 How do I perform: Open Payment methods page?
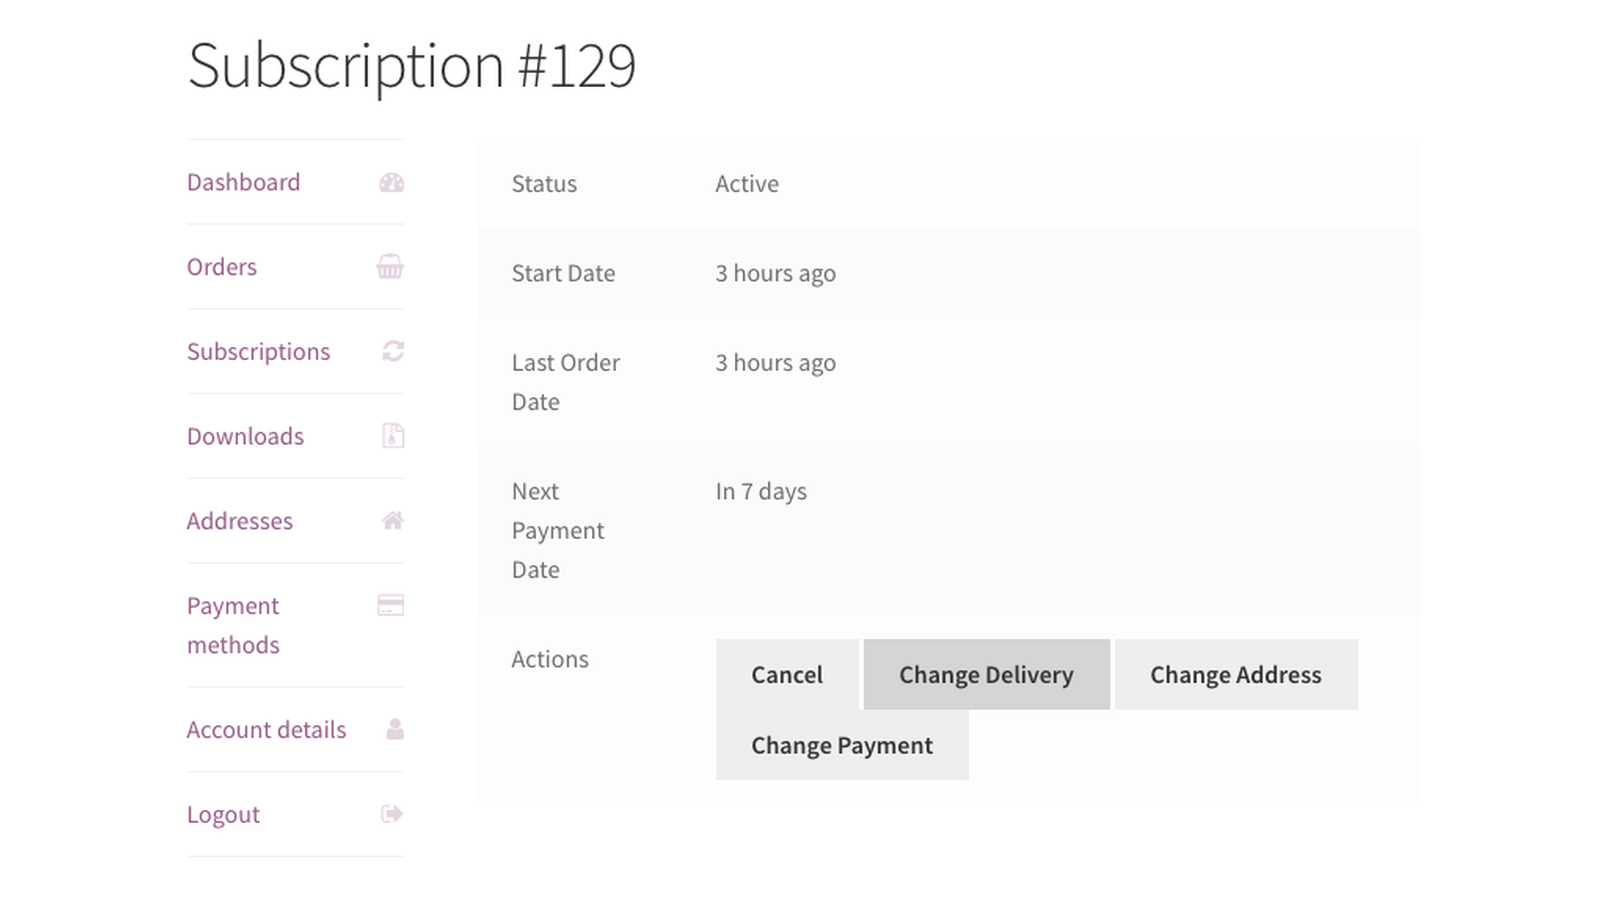pos(233,625)
